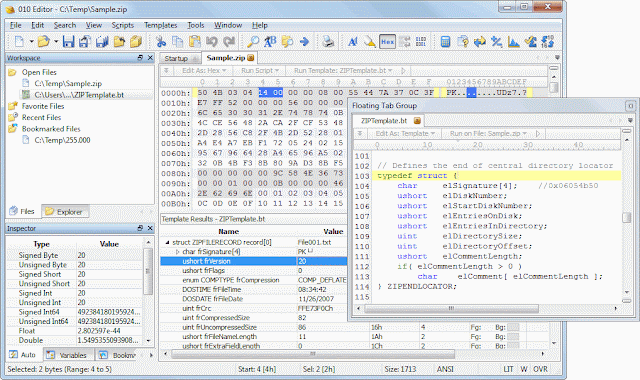Click the Save file disk icon

pos(68,41)
